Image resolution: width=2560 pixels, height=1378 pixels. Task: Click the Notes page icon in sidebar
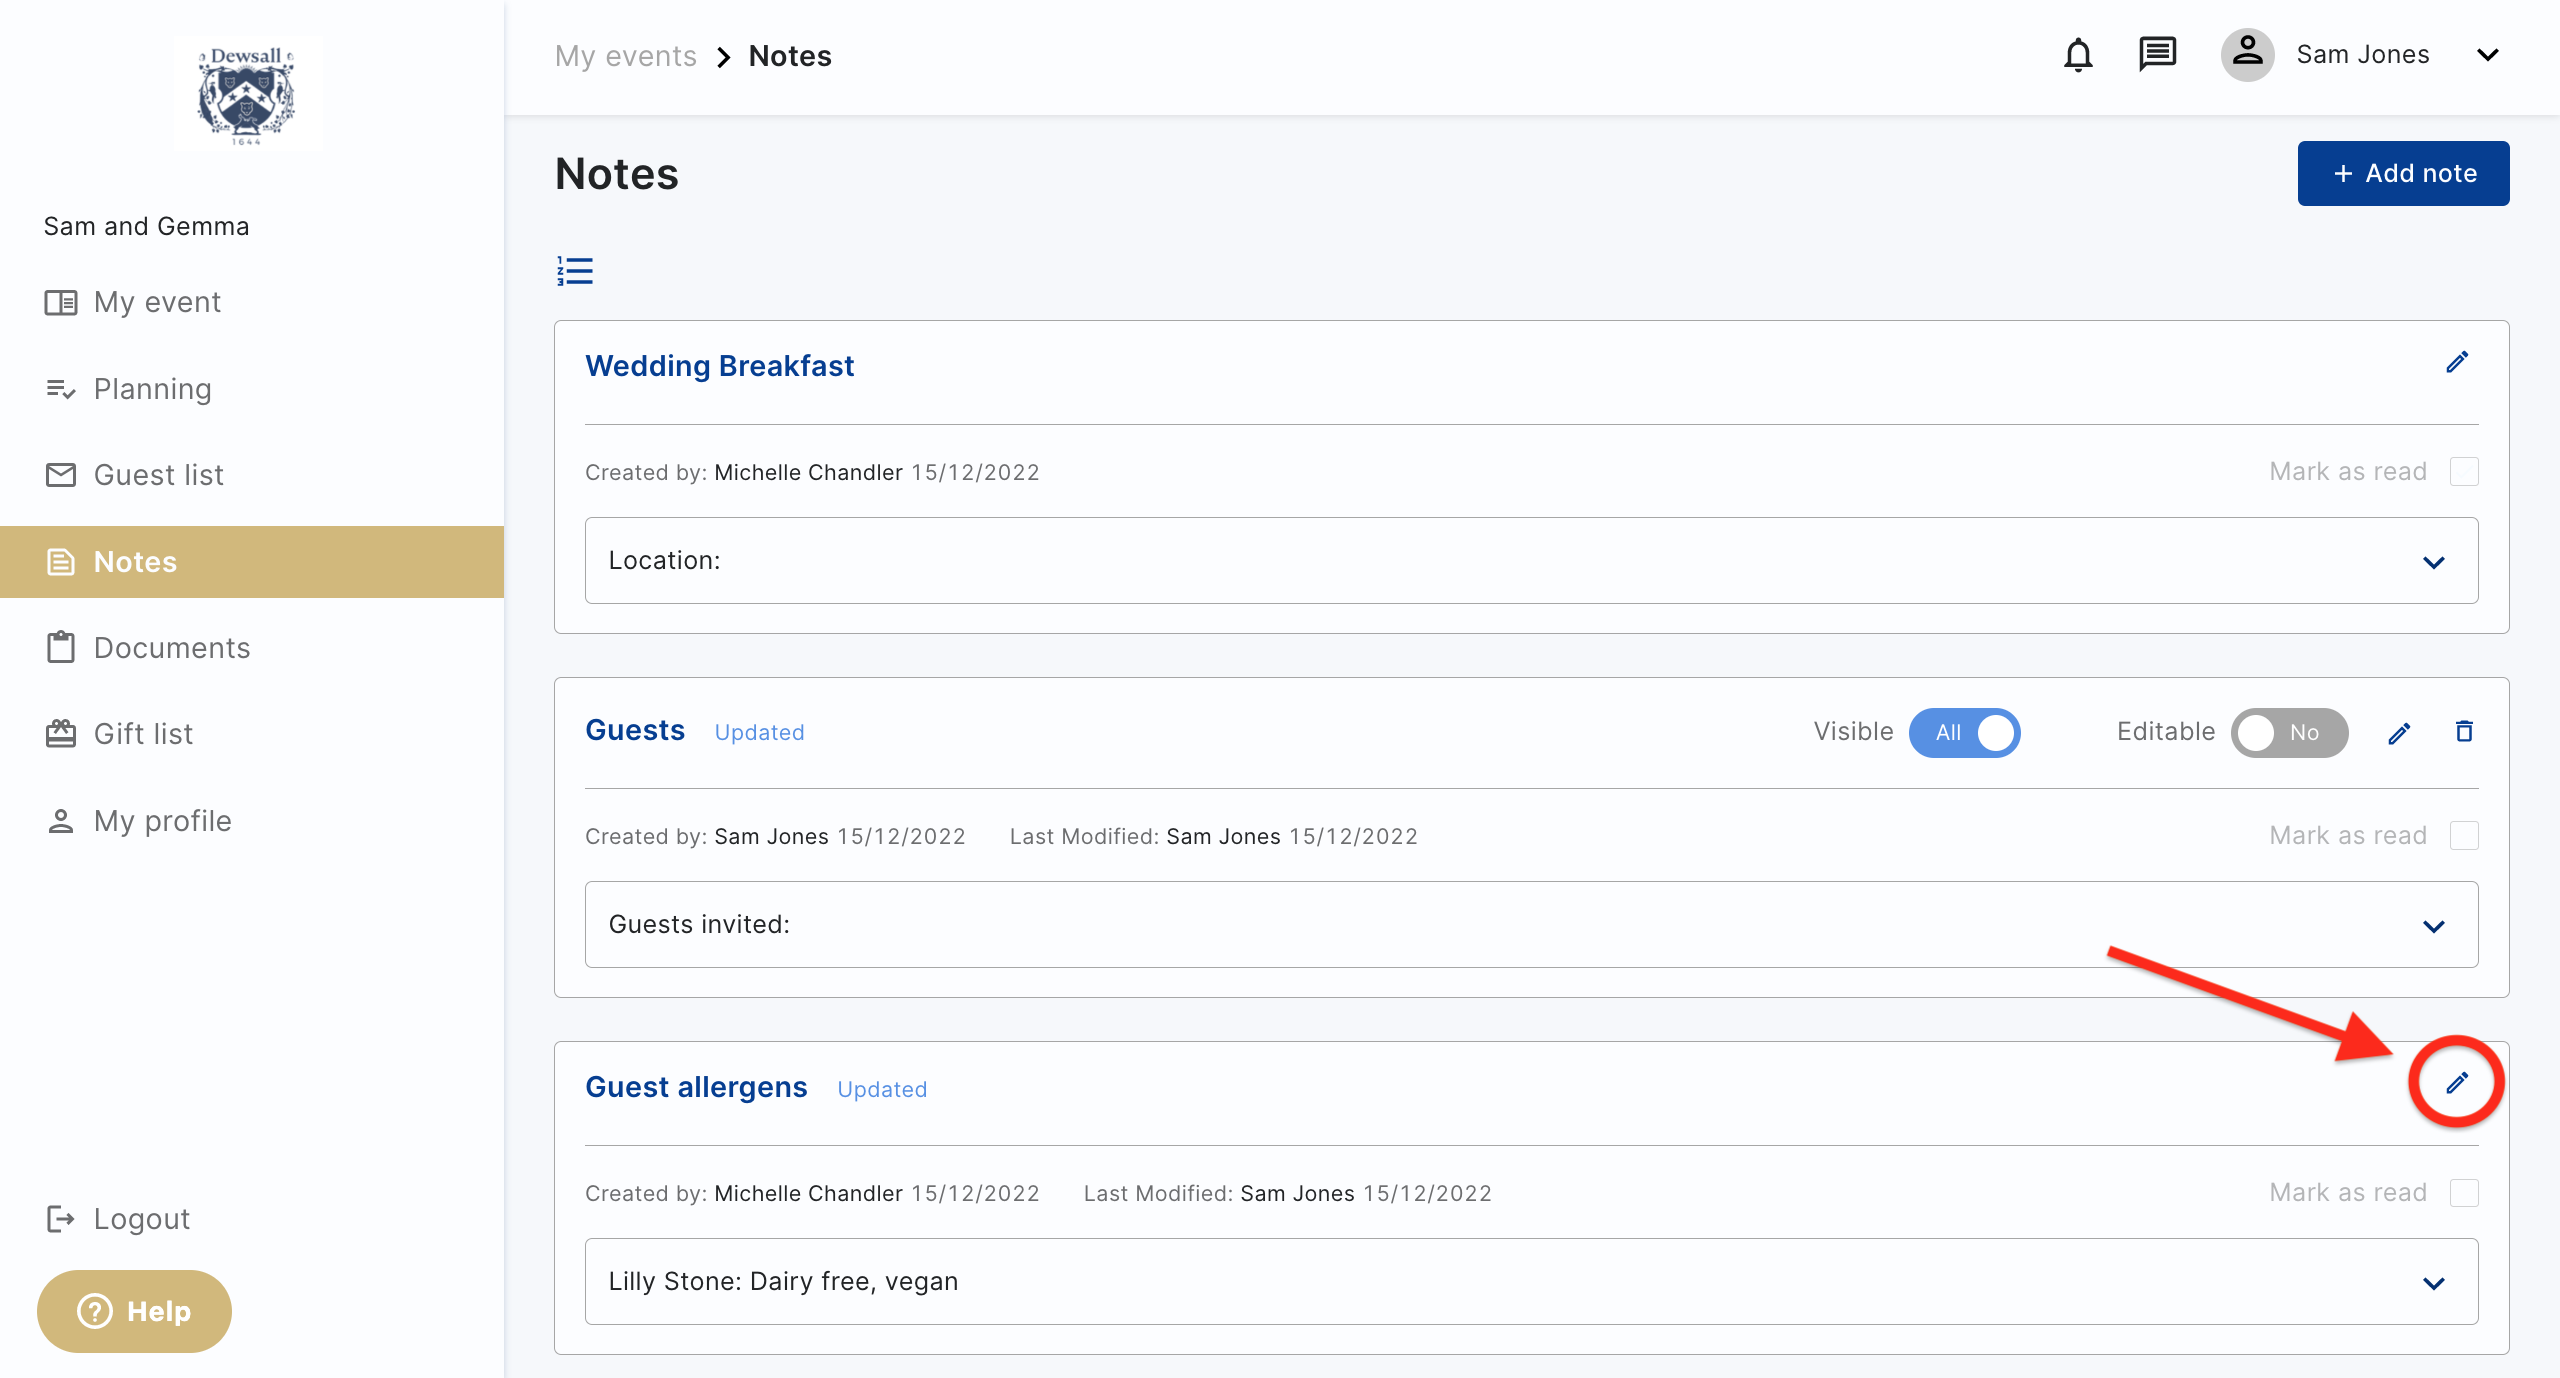pos(61,562)
